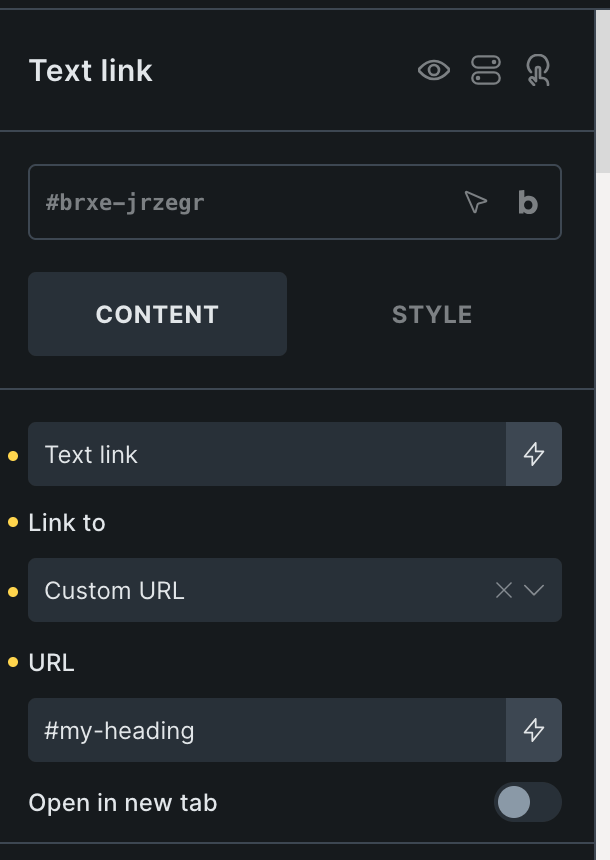Switch to the STYLE tab
Image resolution: width=610 pixels, height=860 pixels.
[432, 314]
